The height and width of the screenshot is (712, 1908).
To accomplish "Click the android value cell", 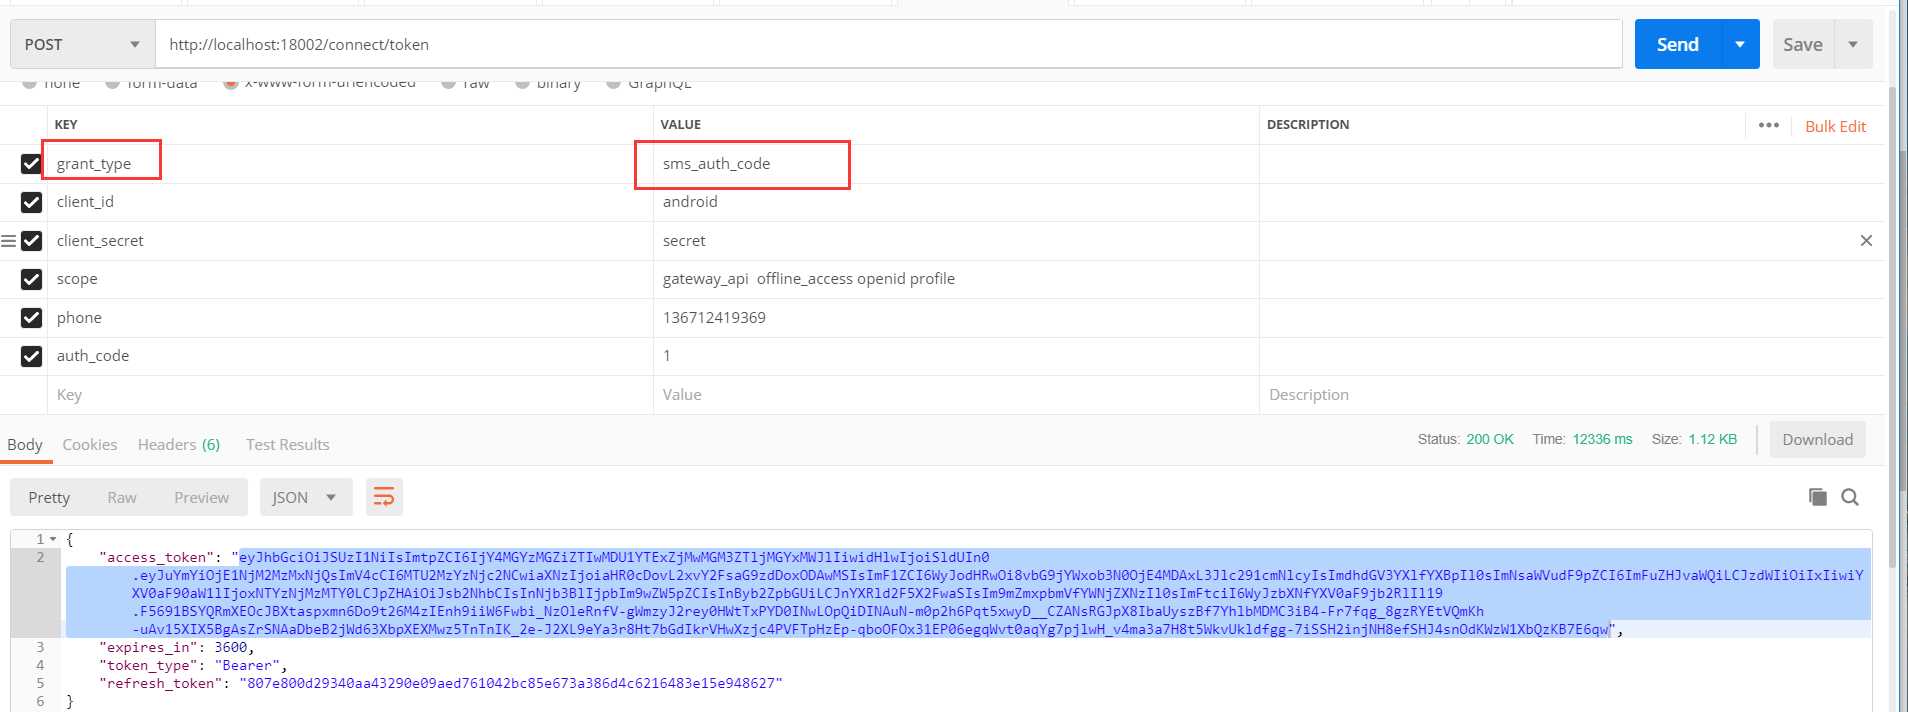I will (x=956, y=202).
